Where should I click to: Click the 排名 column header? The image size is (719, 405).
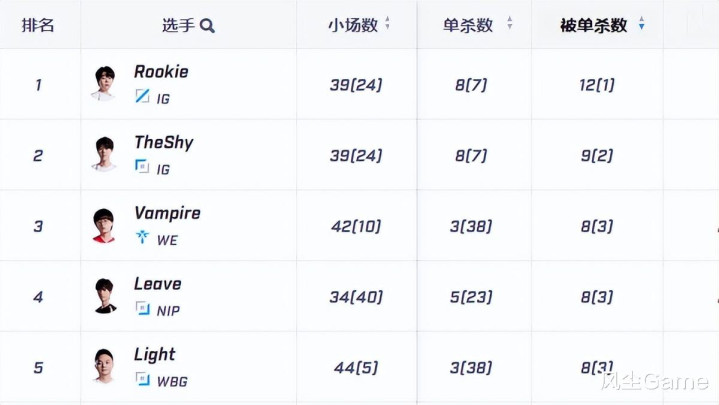click(x=38, y=25)
